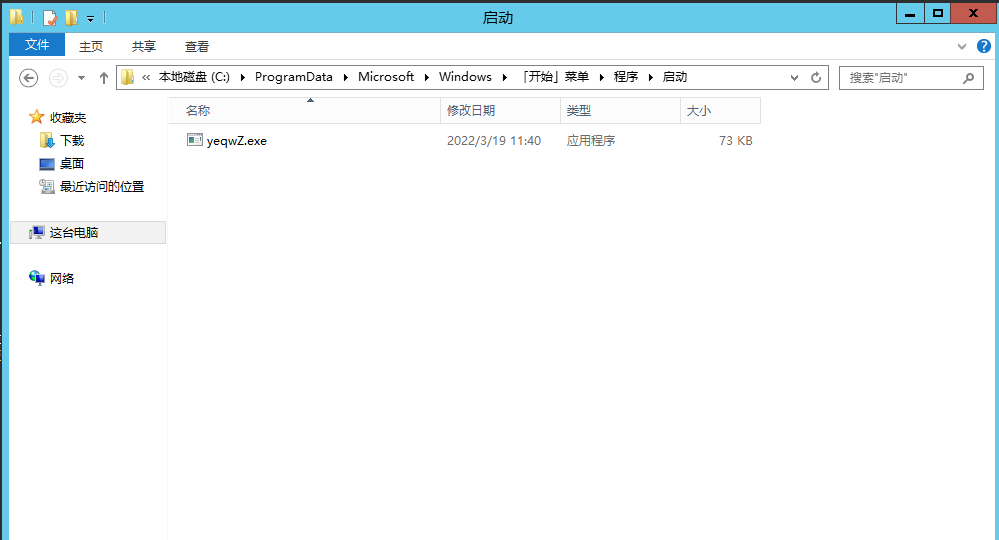Click 「开始」菜单 in the address path
The width and height of the screenshot is (999, 540).
554,77
